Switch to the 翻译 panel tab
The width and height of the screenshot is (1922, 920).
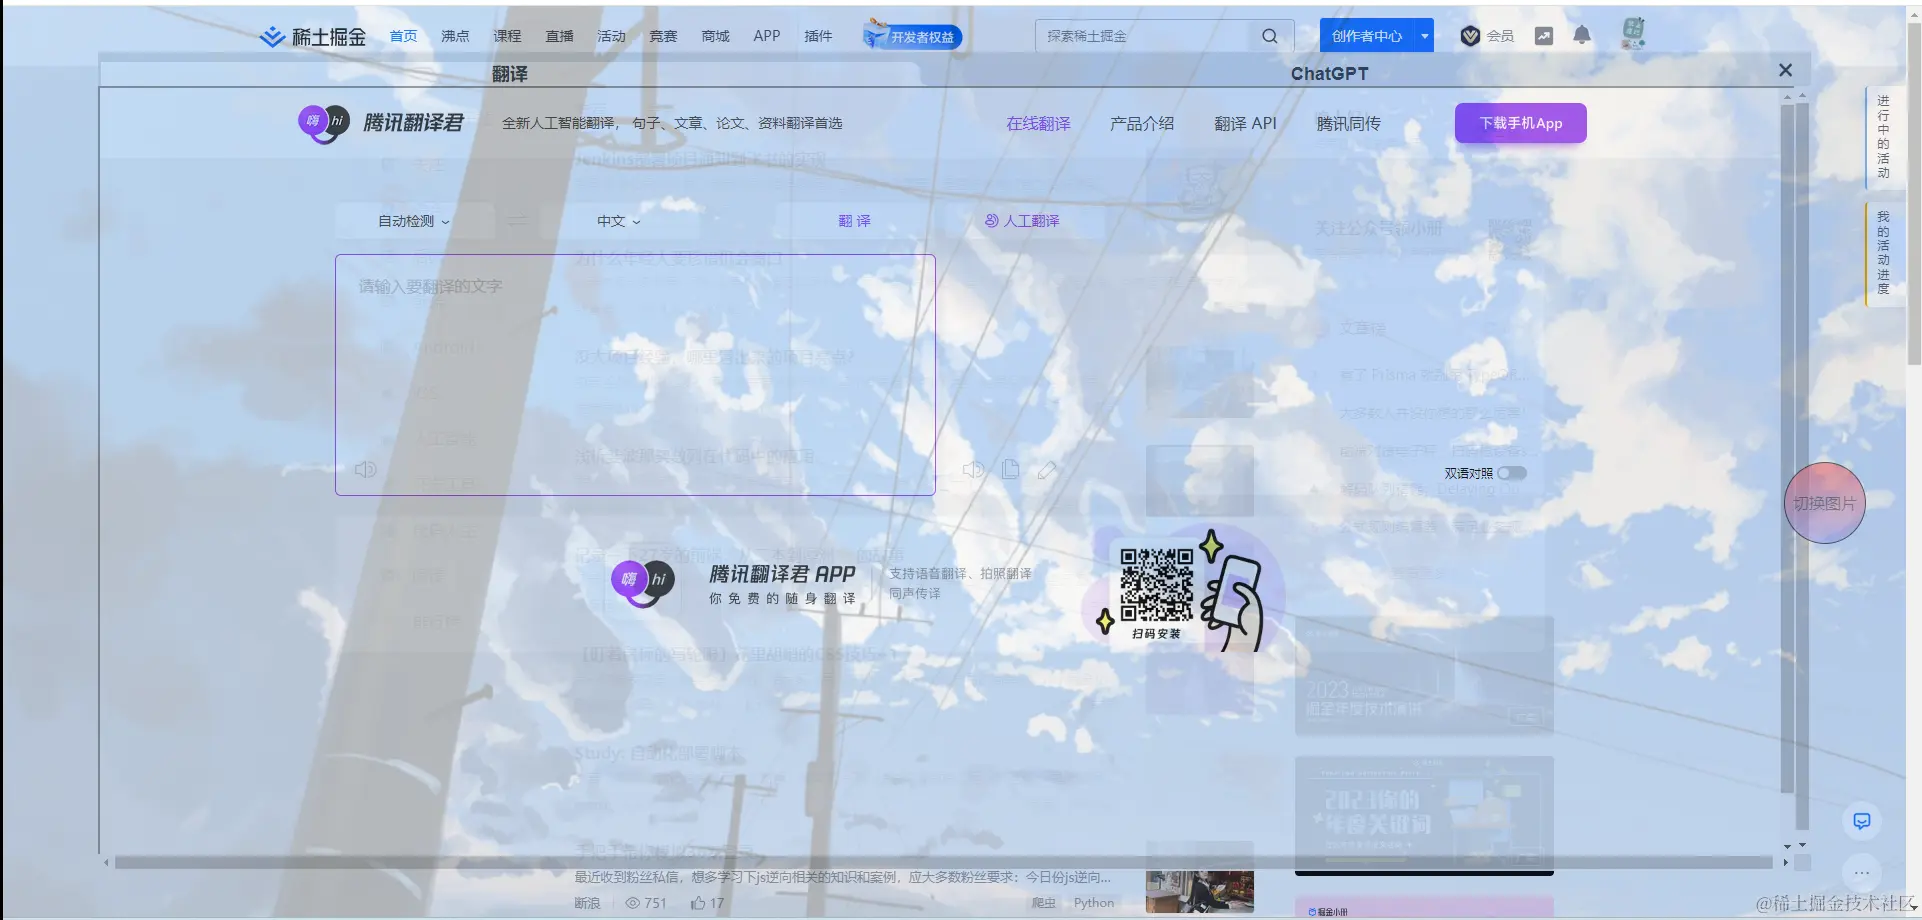(510, 74)
